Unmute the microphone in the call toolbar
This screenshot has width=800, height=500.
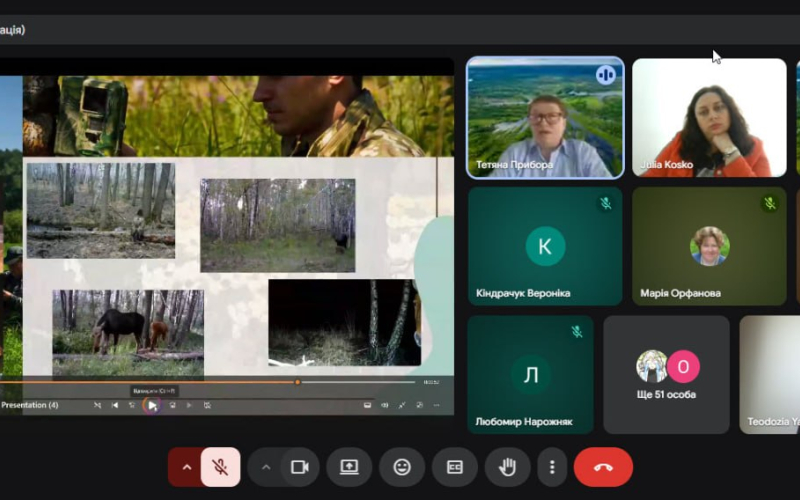pos(220,467)
